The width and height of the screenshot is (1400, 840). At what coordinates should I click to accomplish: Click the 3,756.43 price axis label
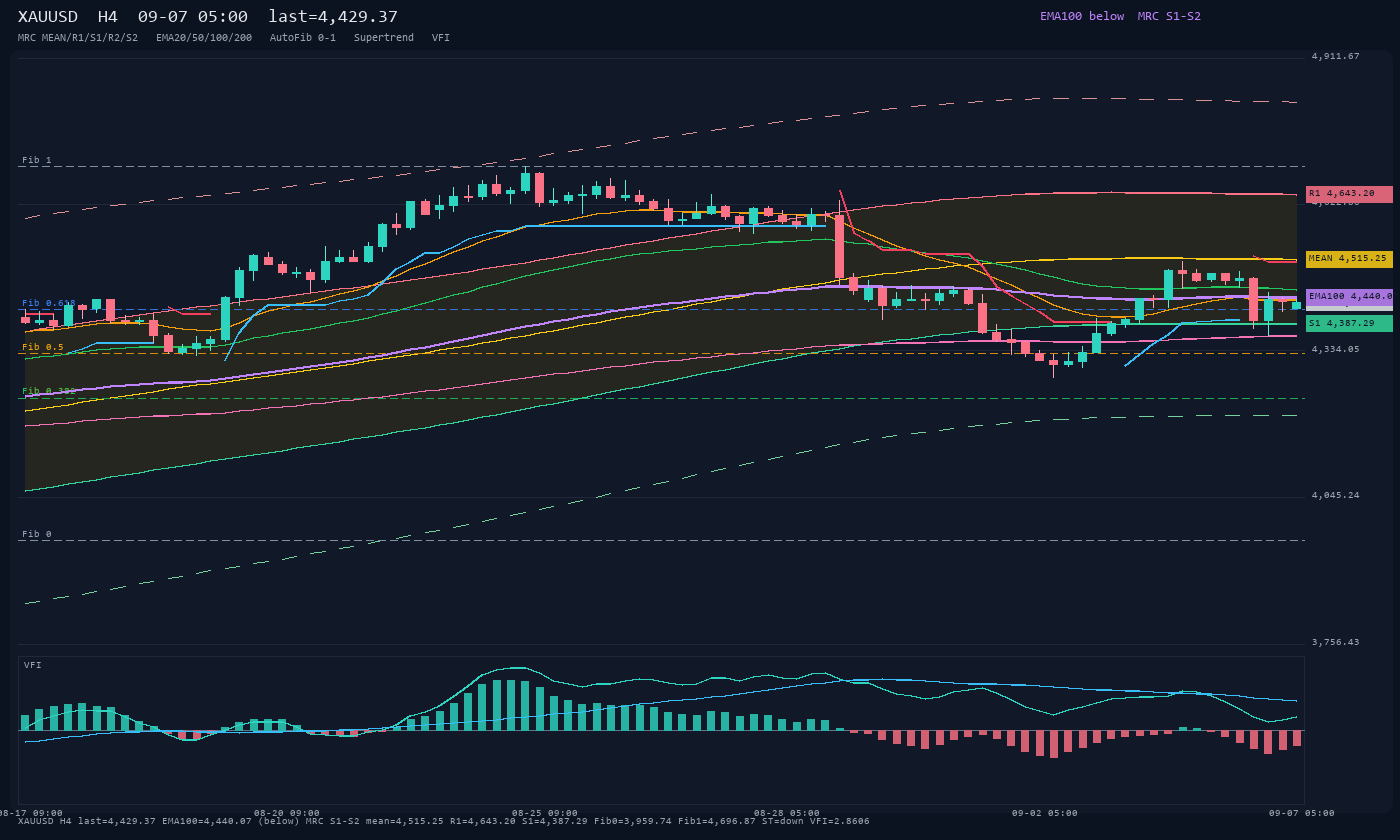click(x=1336, y=642)
